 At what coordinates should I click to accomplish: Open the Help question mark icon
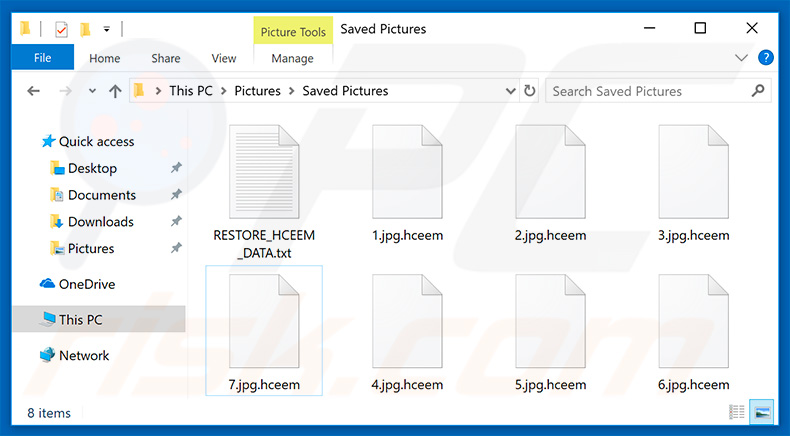pos(765,58)
